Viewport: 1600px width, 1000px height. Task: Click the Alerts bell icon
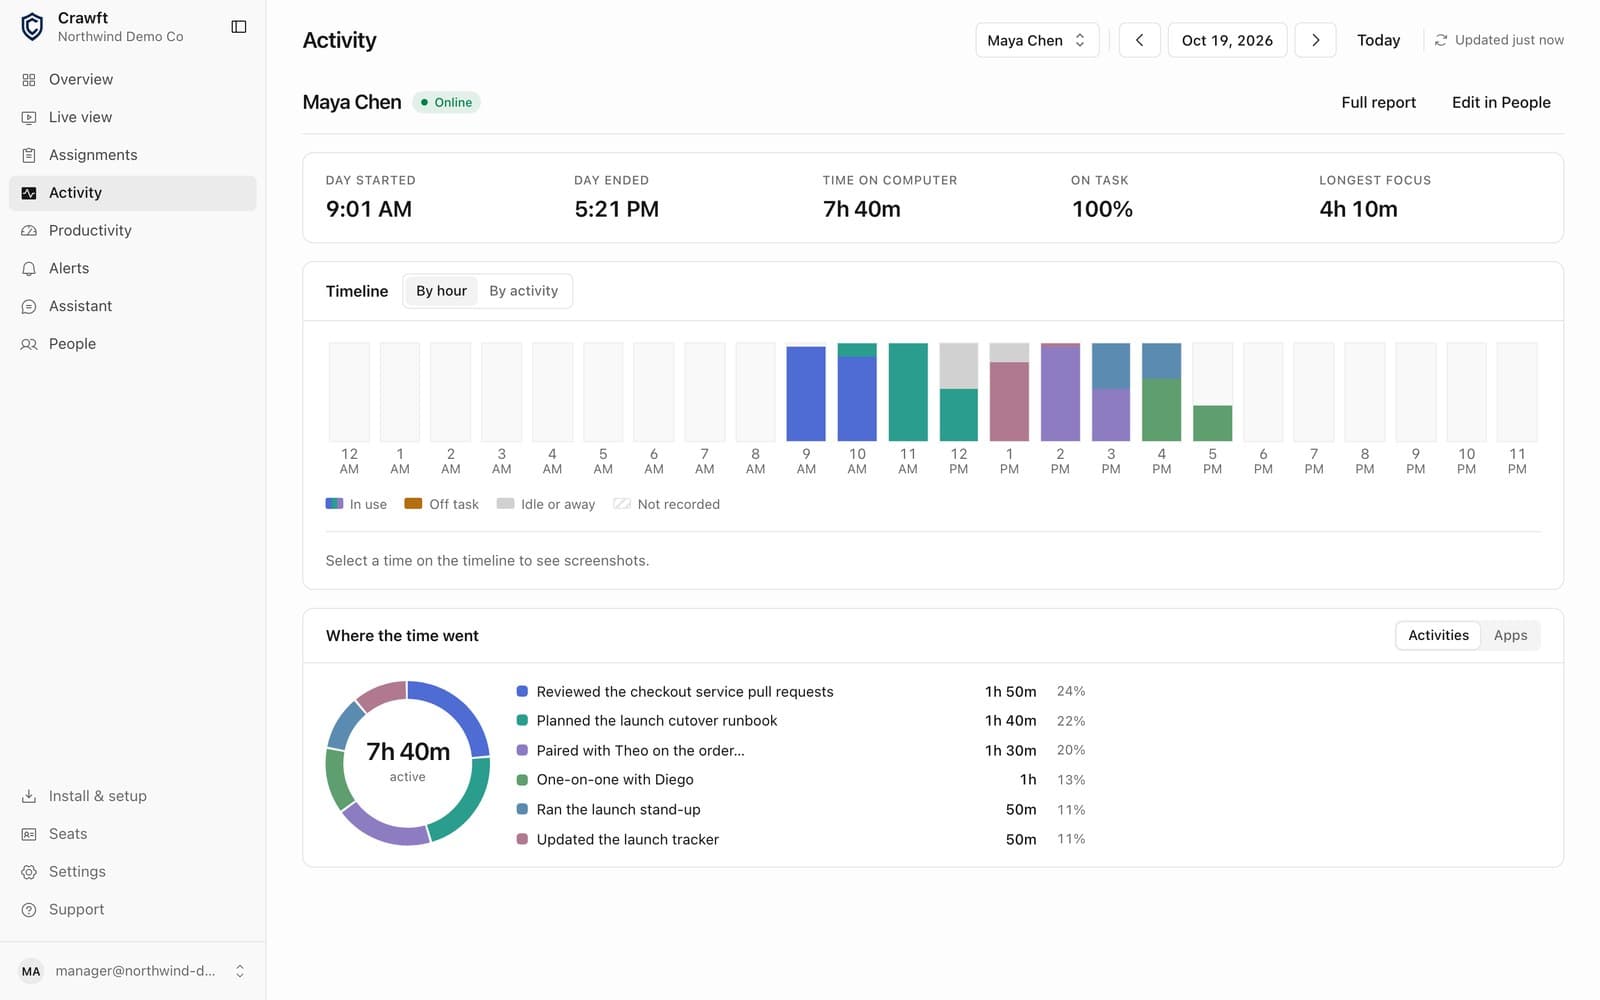coord(29,269)
